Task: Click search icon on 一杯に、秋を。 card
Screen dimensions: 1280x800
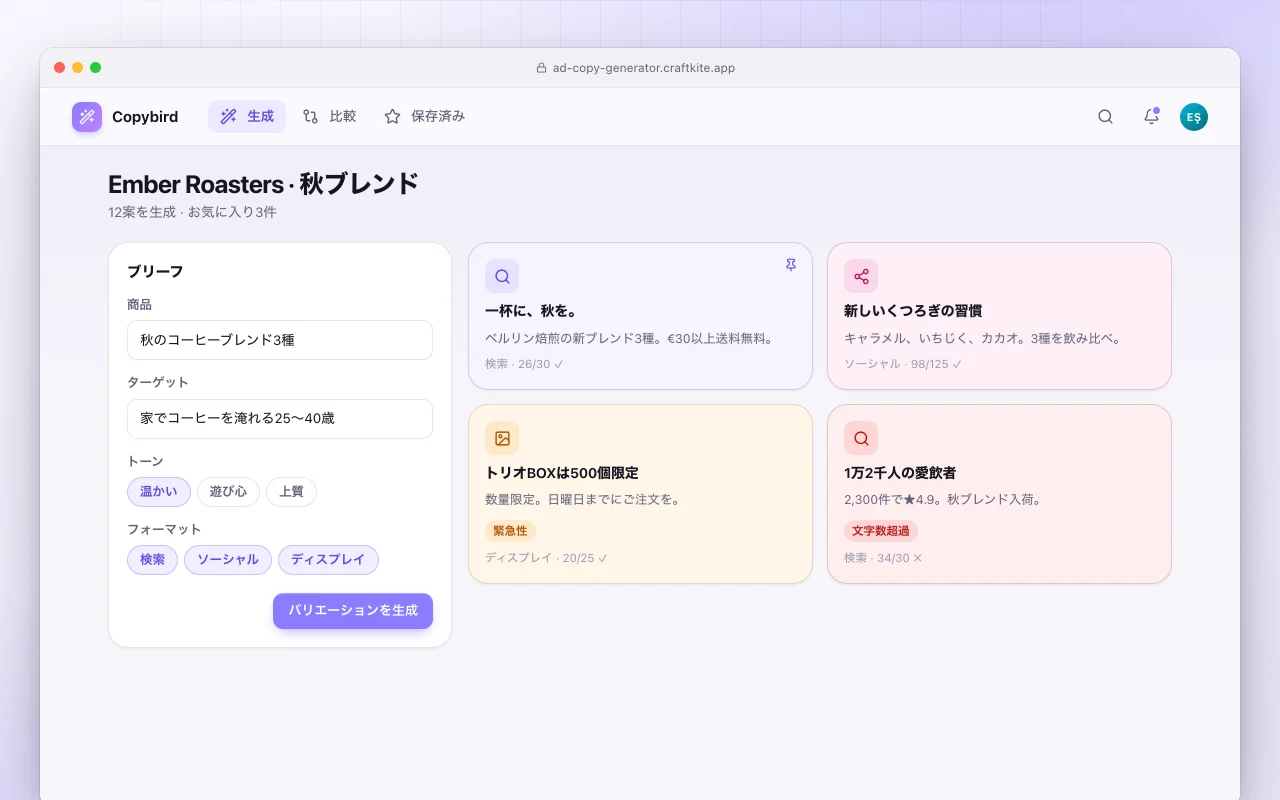Action: click(502, 276)
